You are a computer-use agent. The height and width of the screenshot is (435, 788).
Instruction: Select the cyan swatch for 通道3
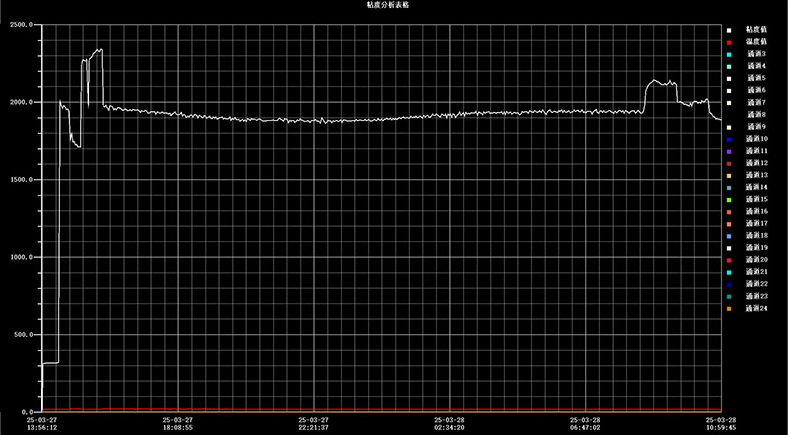click(x=729, y=54)
